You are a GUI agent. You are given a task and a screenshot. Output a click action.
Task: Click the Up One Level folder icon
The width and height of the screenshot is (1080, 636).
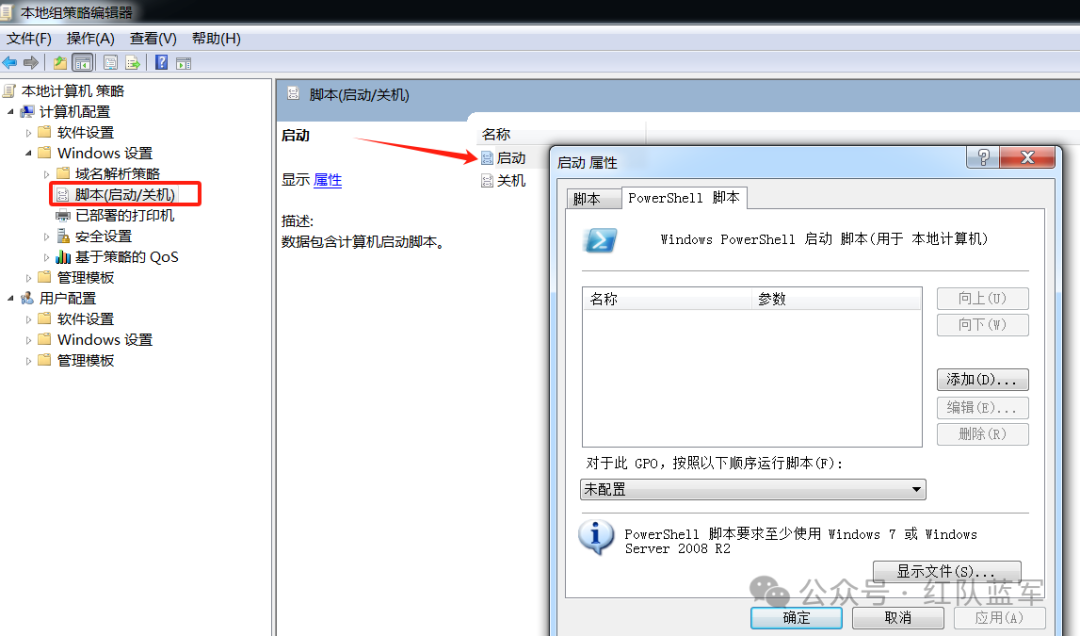(61, 63)
